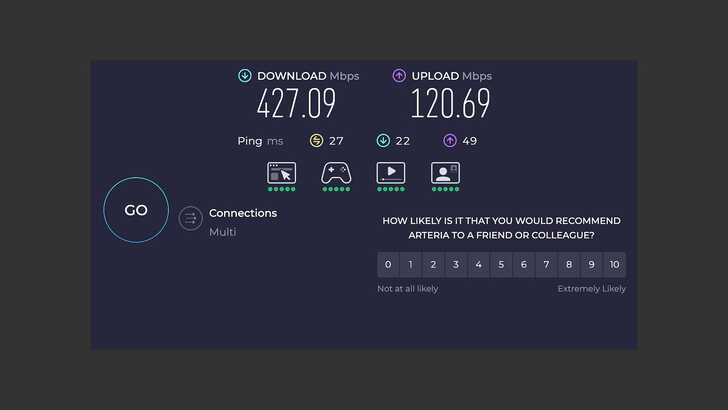Click the 120.69 upload speed result

pos(450,104)
